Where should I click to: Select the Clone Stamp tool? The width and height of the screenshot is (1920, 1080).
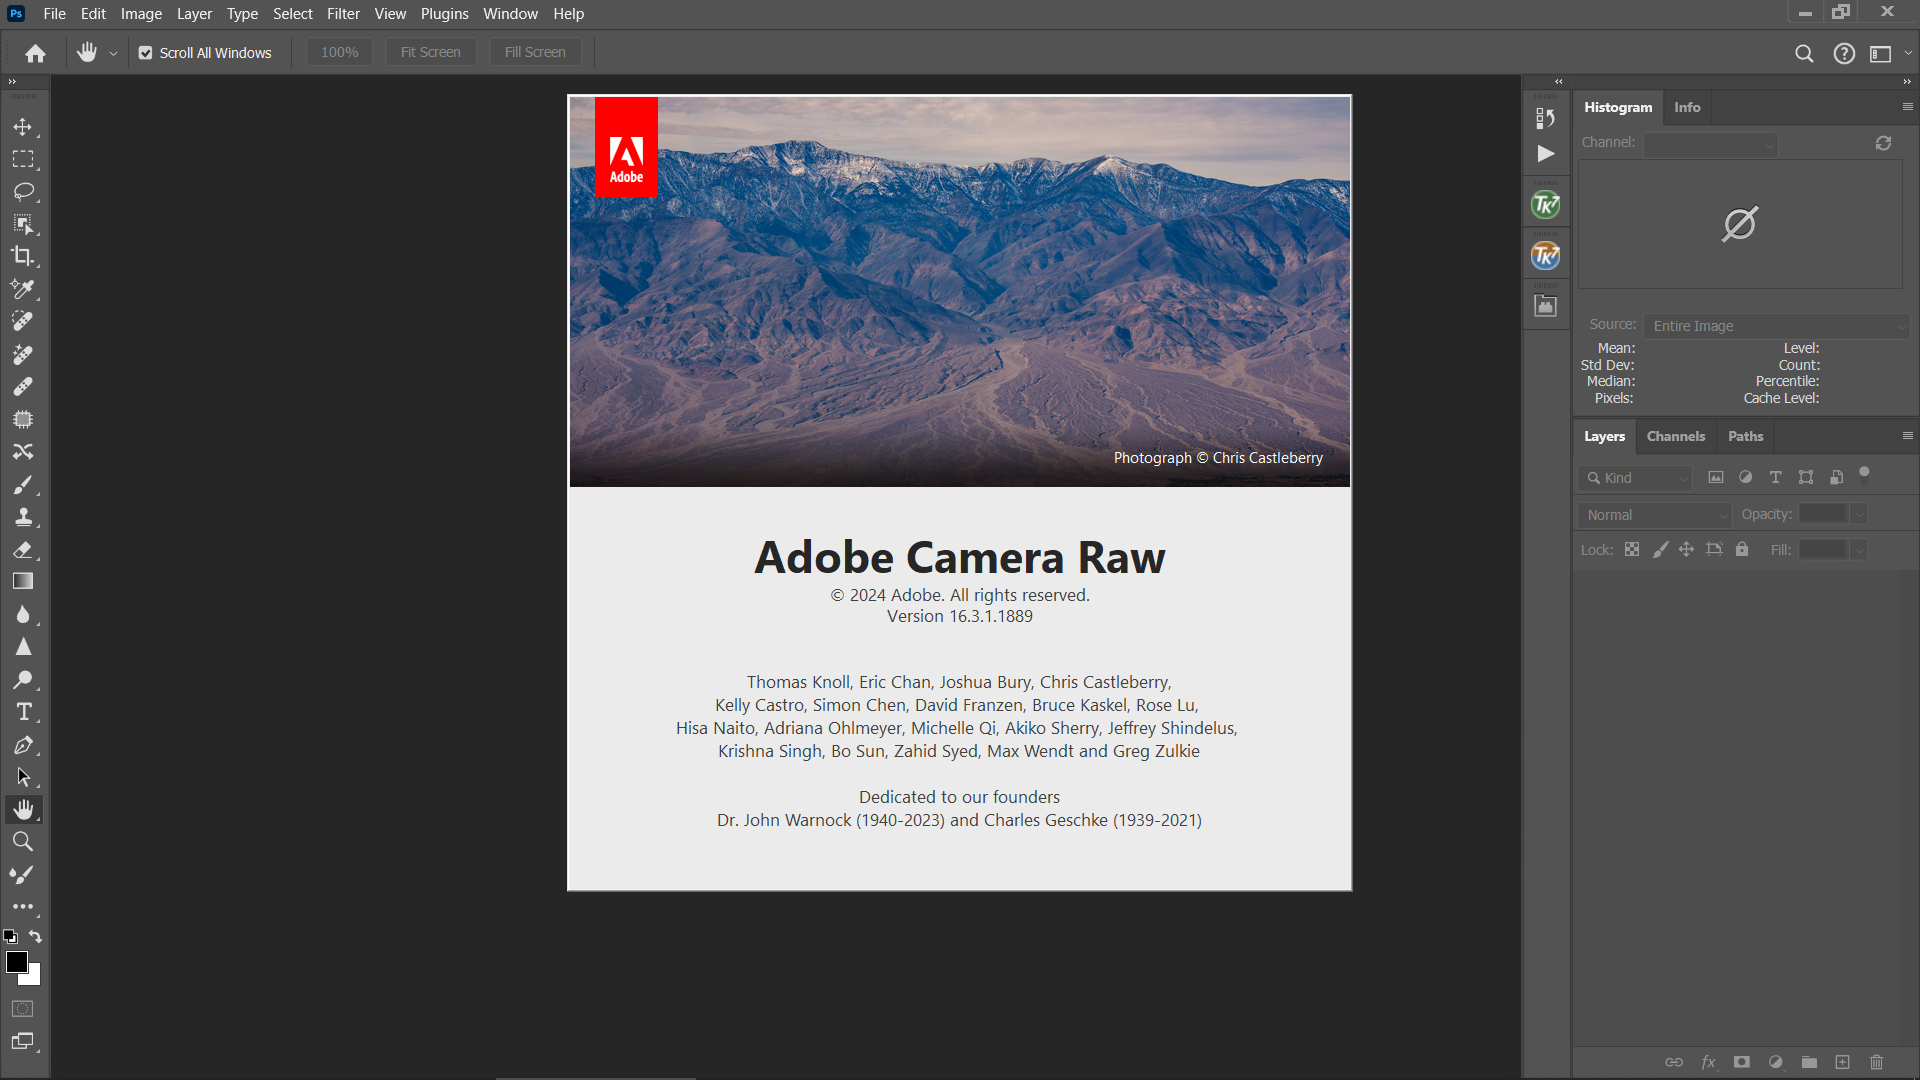[23, 517]
